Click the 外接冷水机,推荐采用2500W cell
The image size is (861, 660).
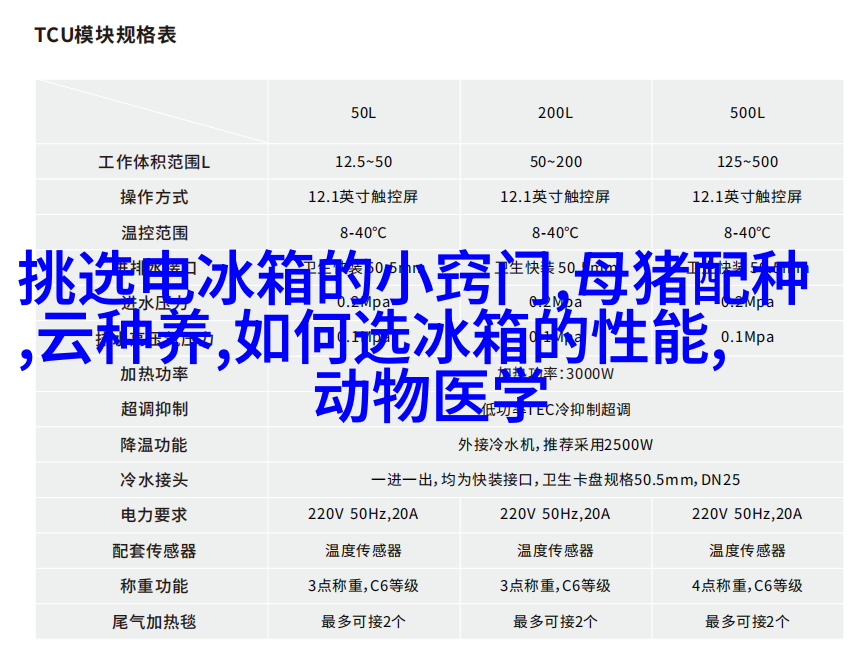[555, 445]
